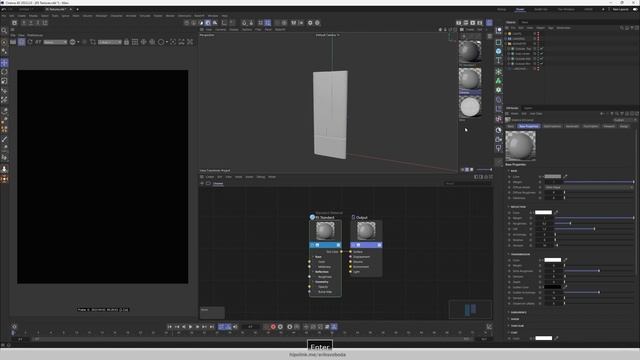Screen dimensions: 640x360
Task: Click the eyedropper next to Reflection Color
Action: tap(556, 212)
